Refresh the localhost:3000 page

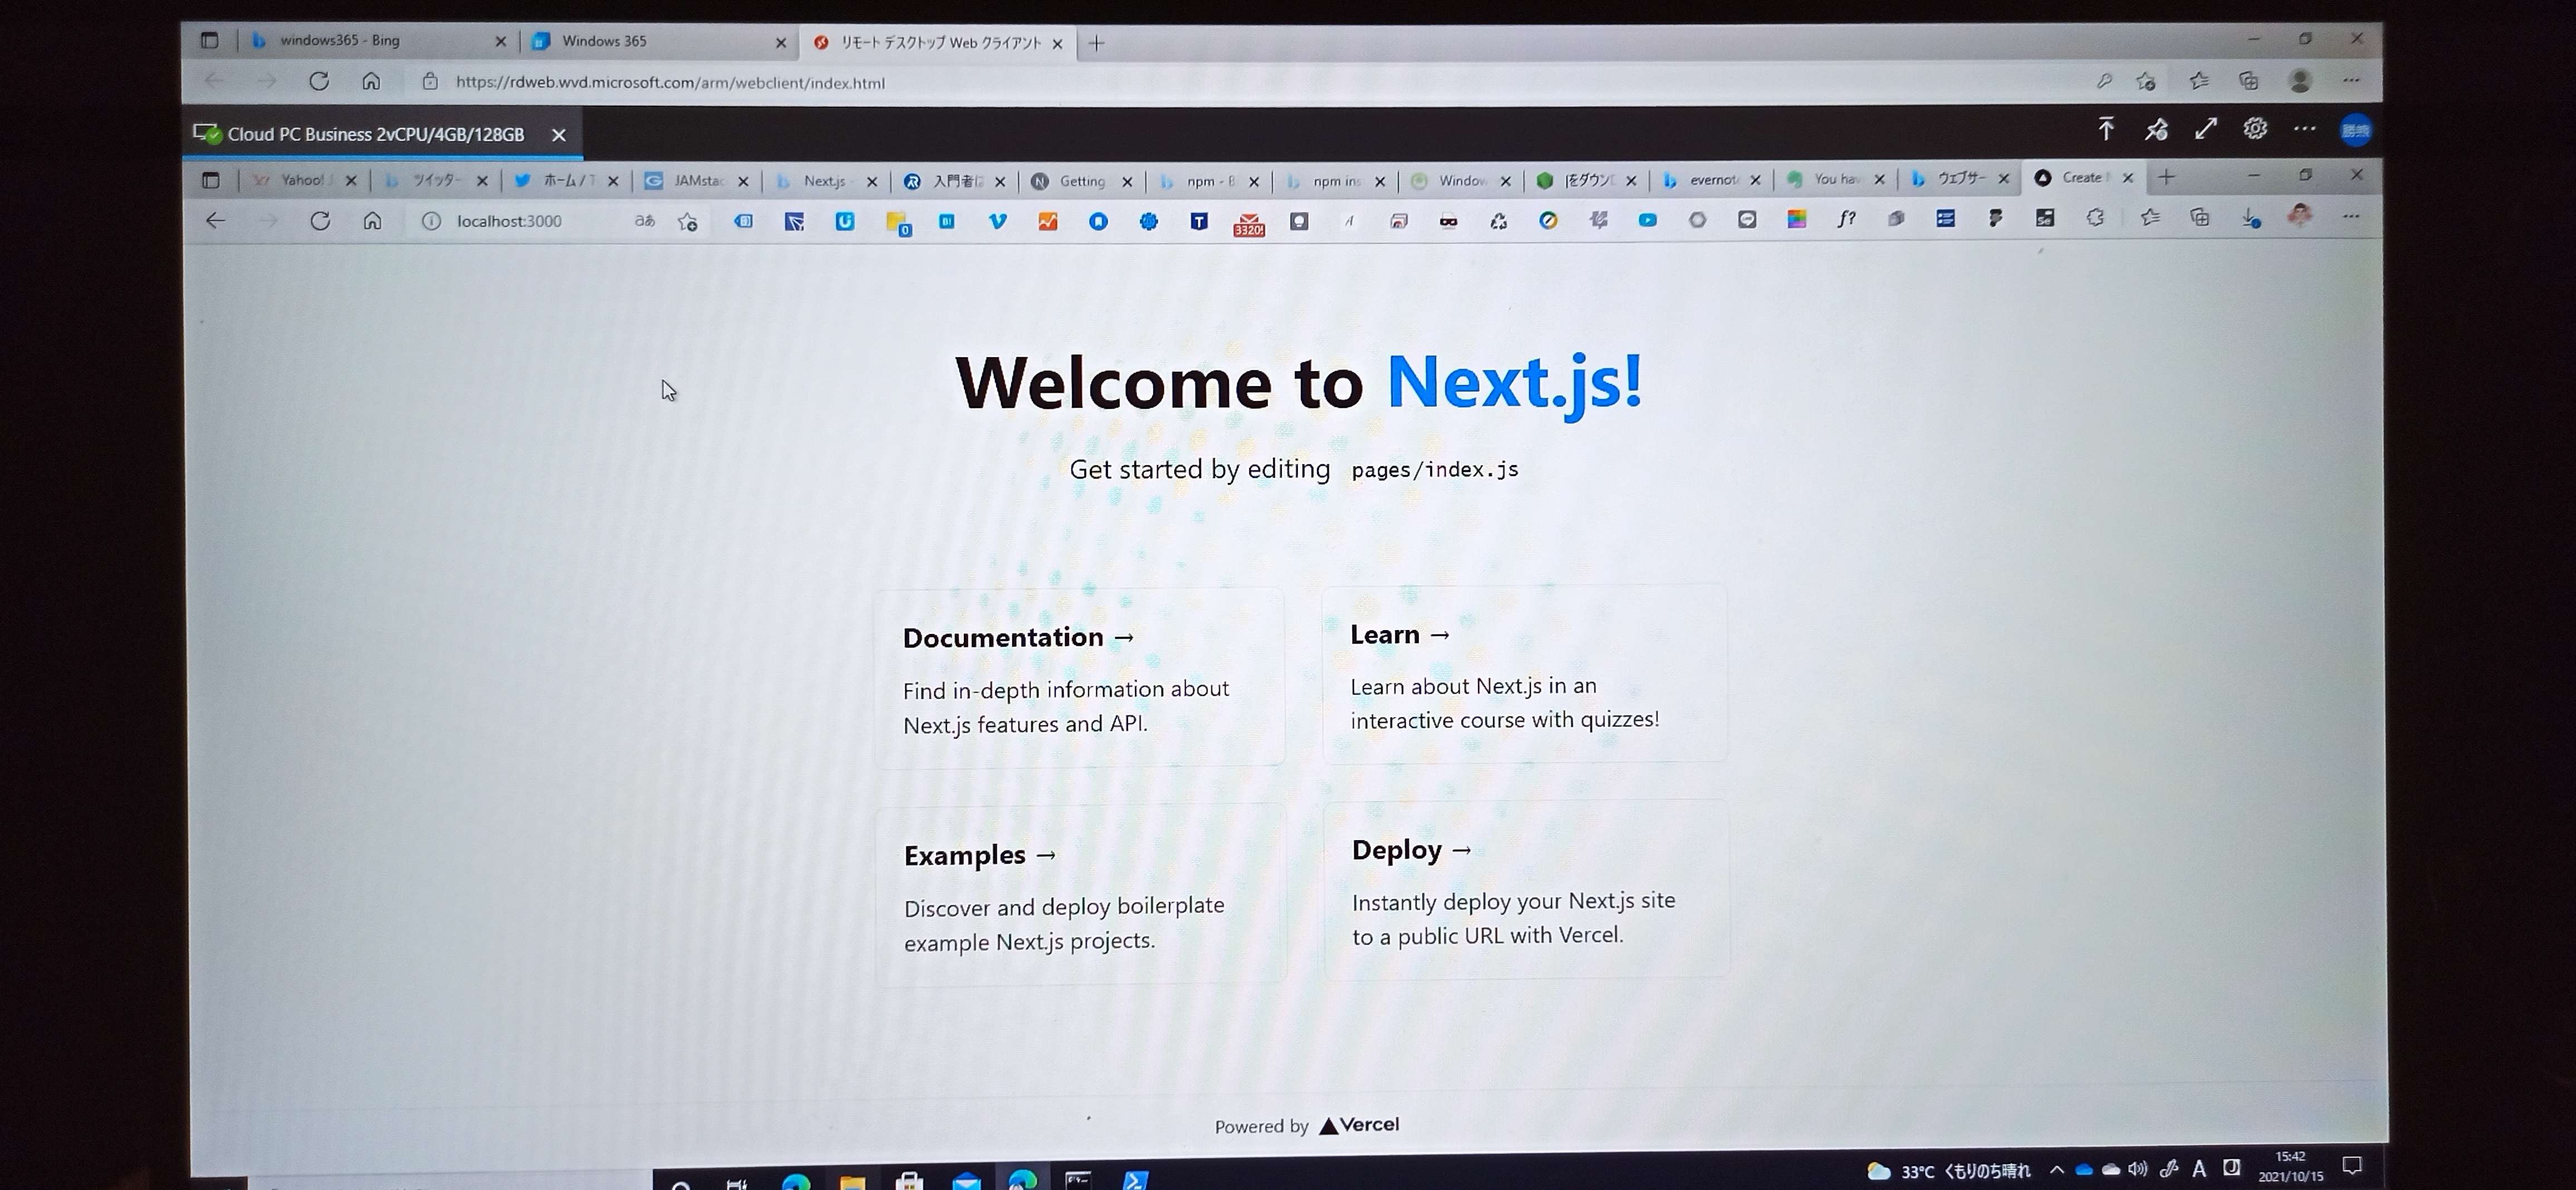pos(320,221)
